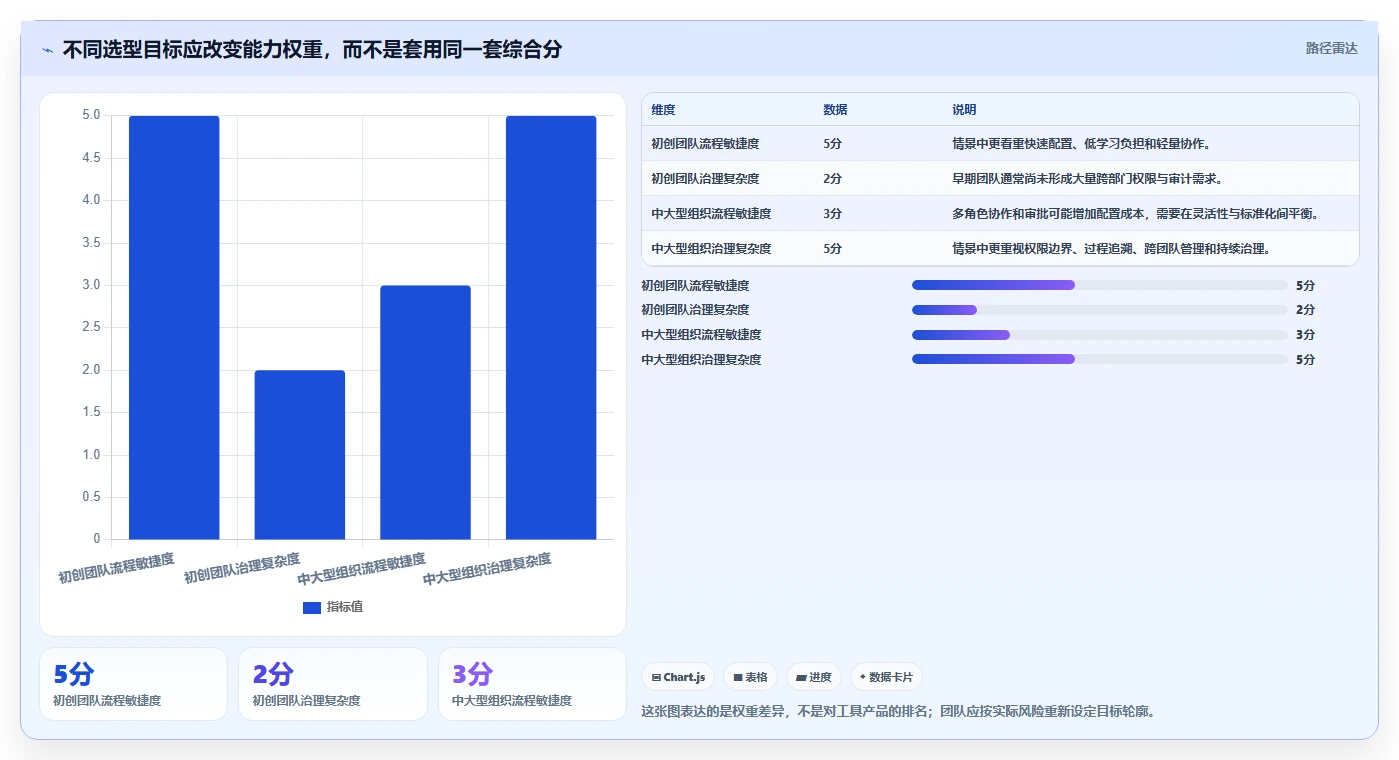
Task: Click the 表格 tag chip
Action: coord(750,677)
